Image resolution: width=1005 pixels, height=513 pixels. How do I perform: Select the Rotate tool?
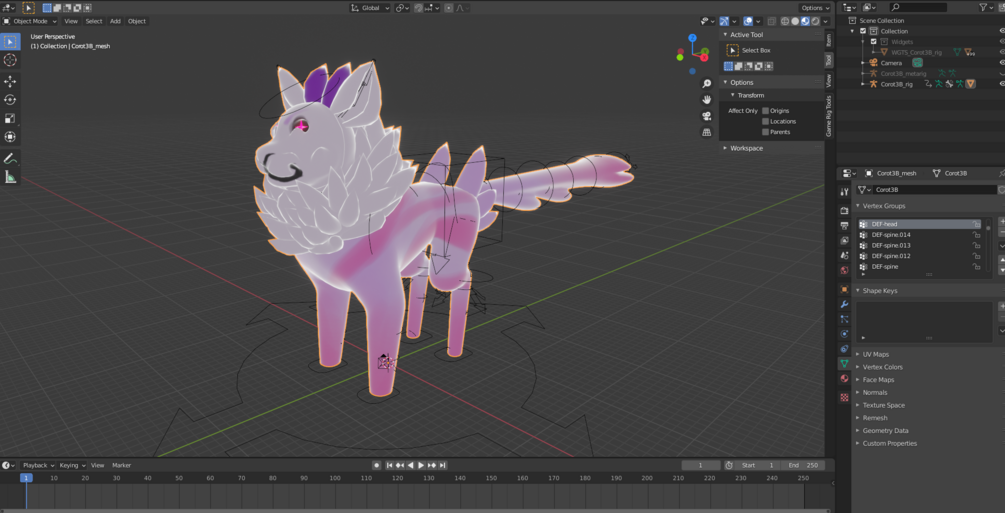(10, 99)
